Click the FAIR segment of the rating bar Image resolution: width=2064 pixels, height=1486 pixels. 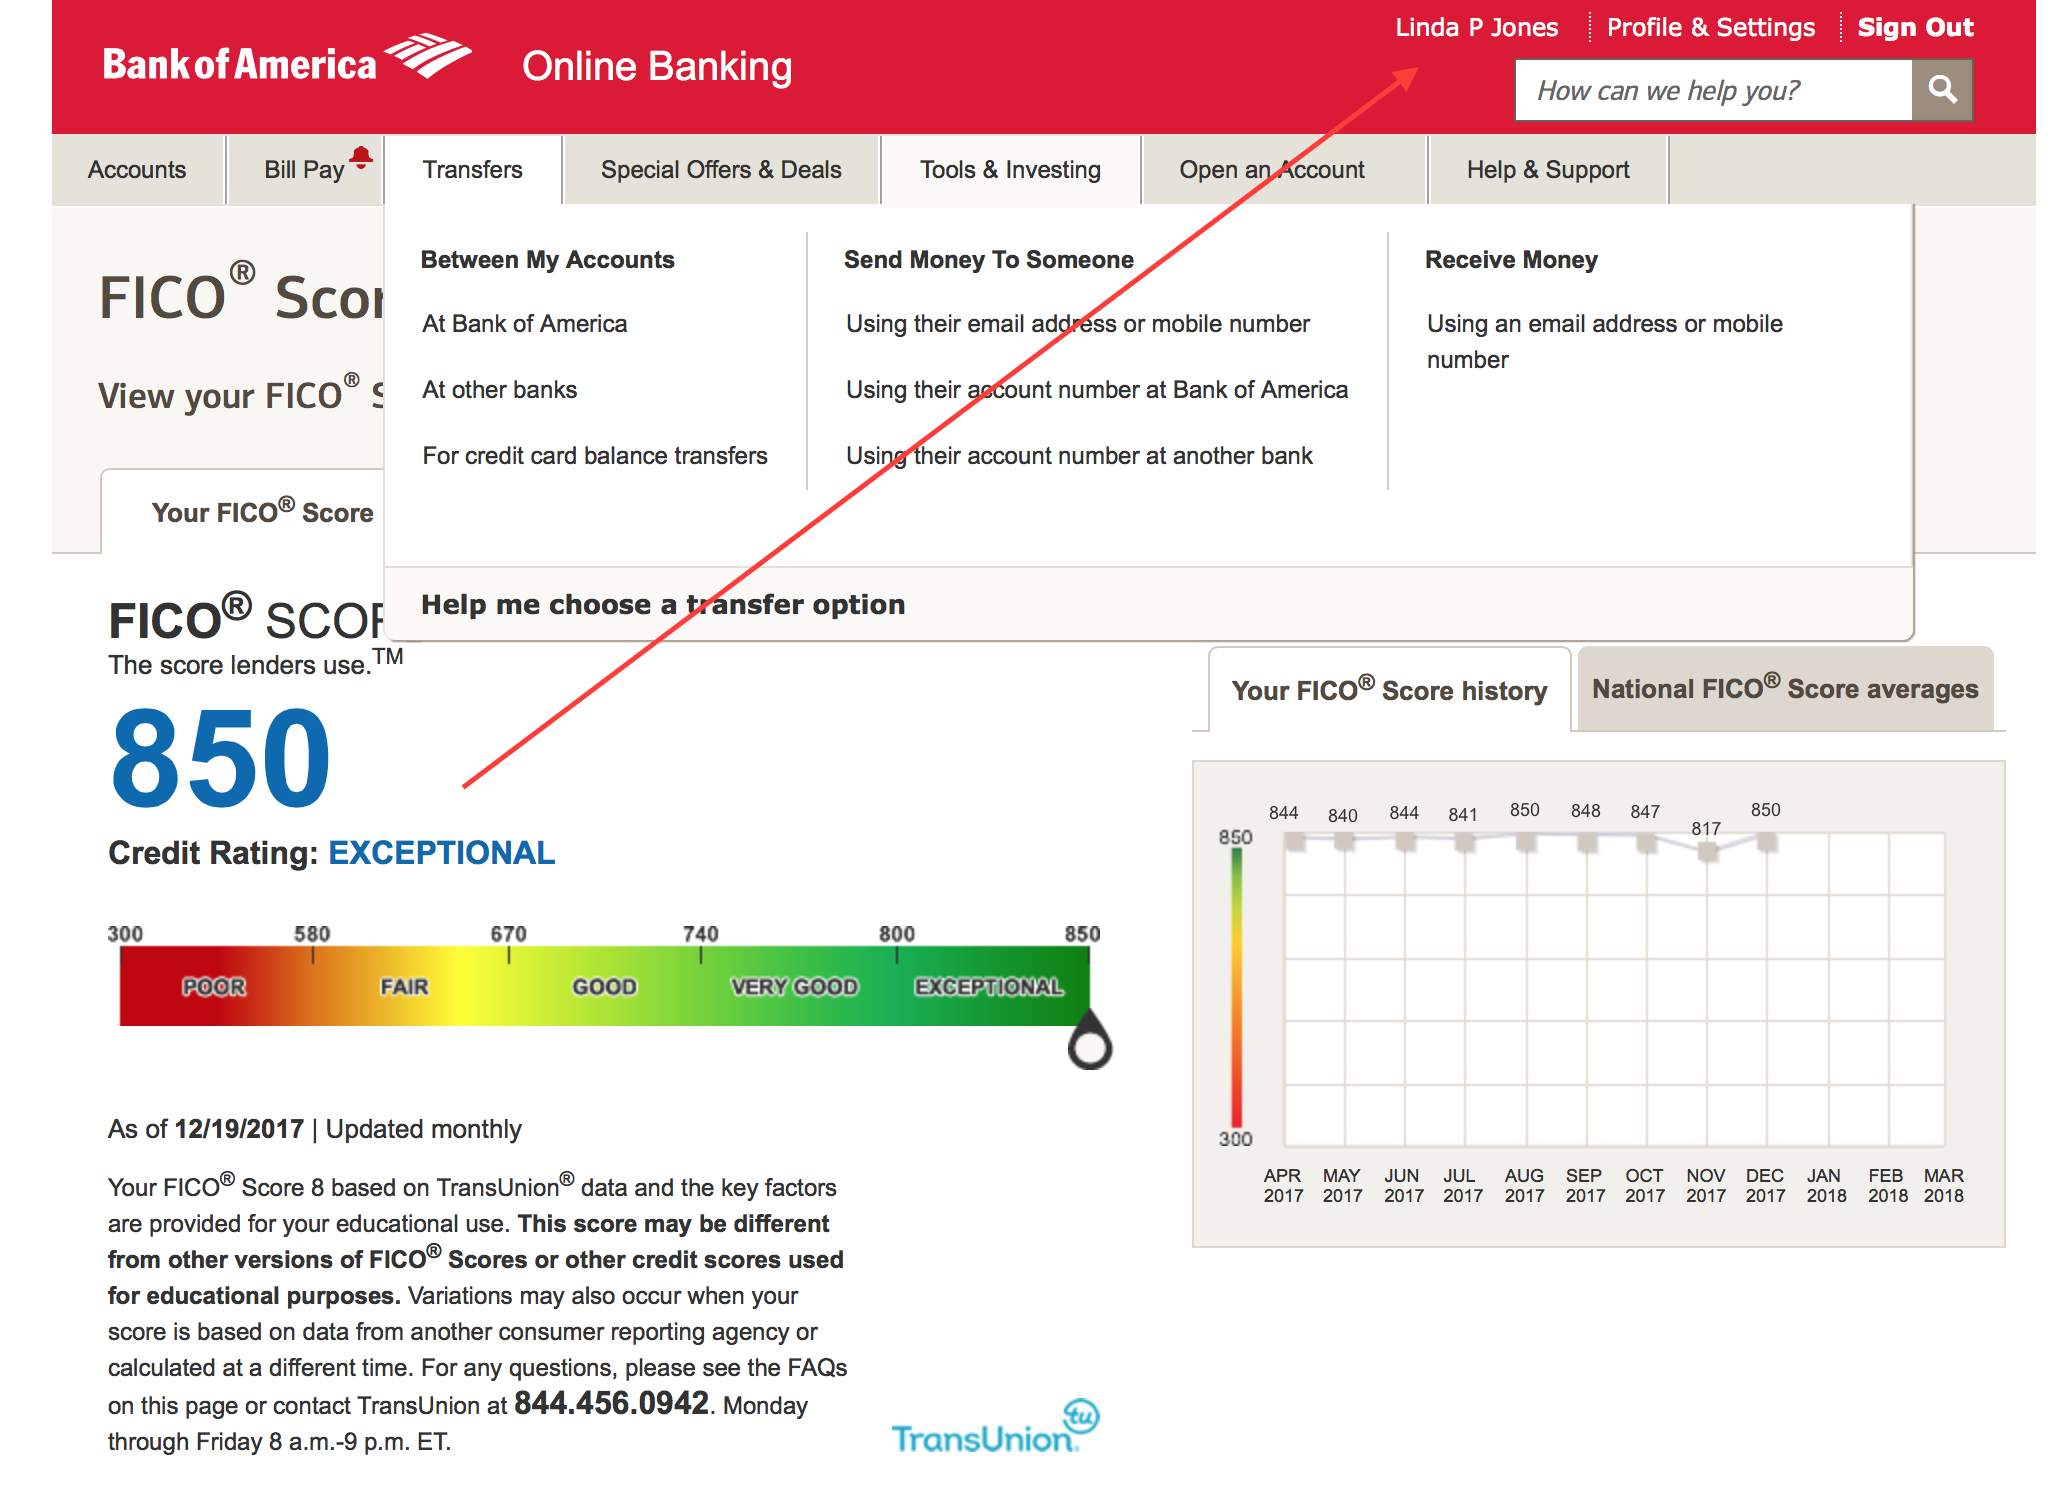pos(410,986)
